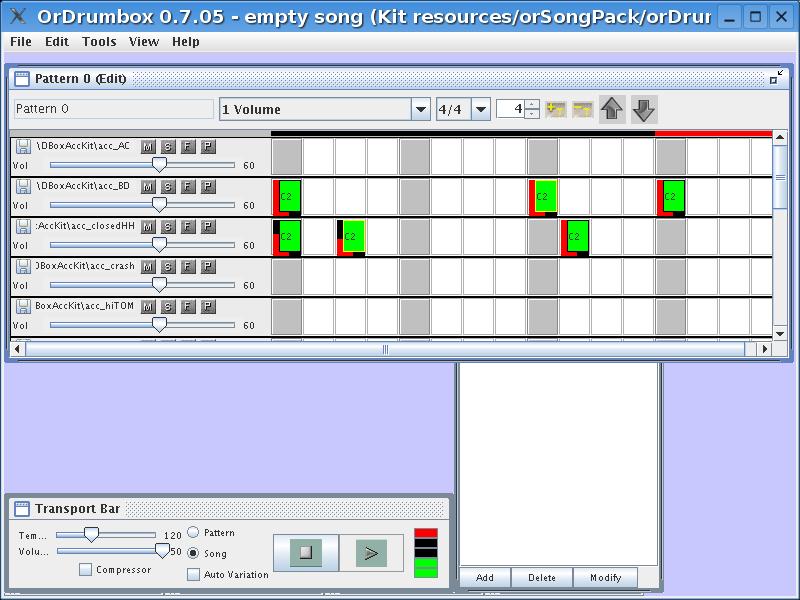Click the move track up arrow icon
800x600 pixels.
point(612,109)
